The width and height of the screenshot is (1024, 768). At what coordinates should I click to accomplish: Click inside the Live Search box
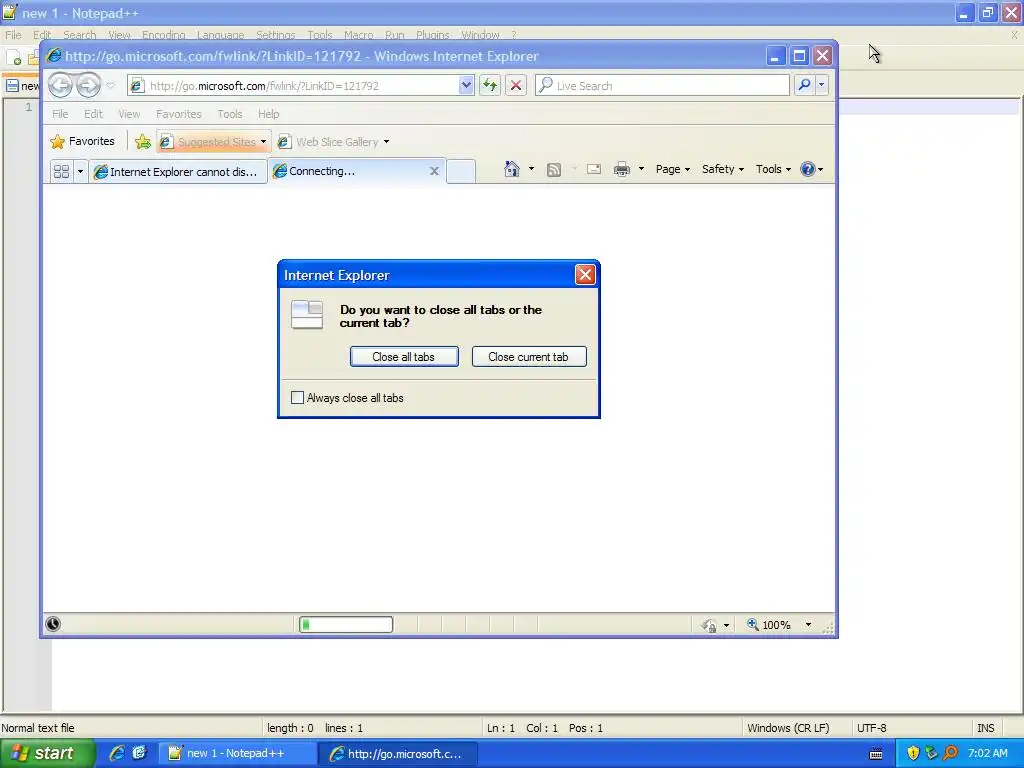663,86
